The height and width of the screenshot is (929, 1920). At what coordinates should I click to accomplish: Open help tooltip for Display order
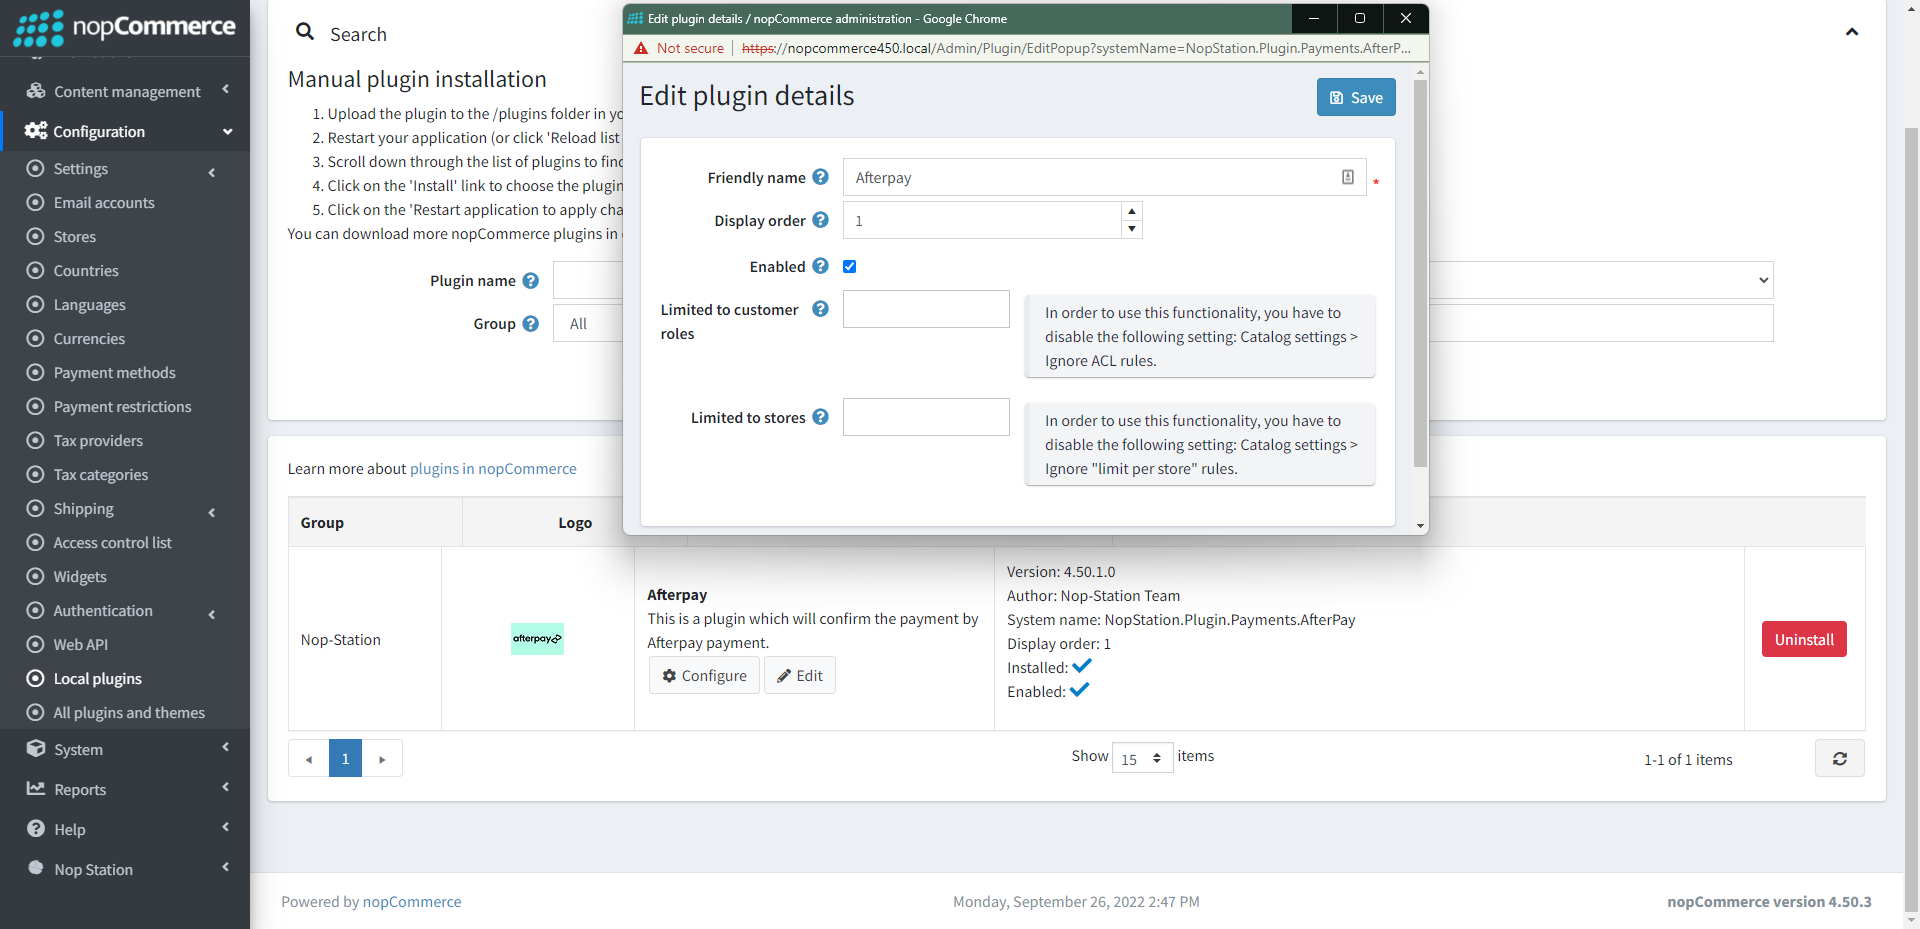(x=820, y=220)
